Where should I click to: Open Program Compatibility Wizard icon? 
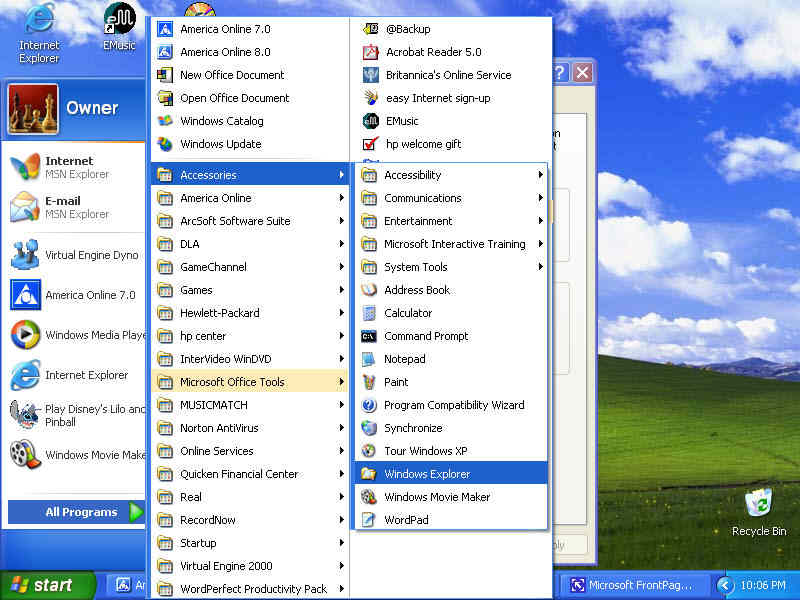(x=369, y=405)
